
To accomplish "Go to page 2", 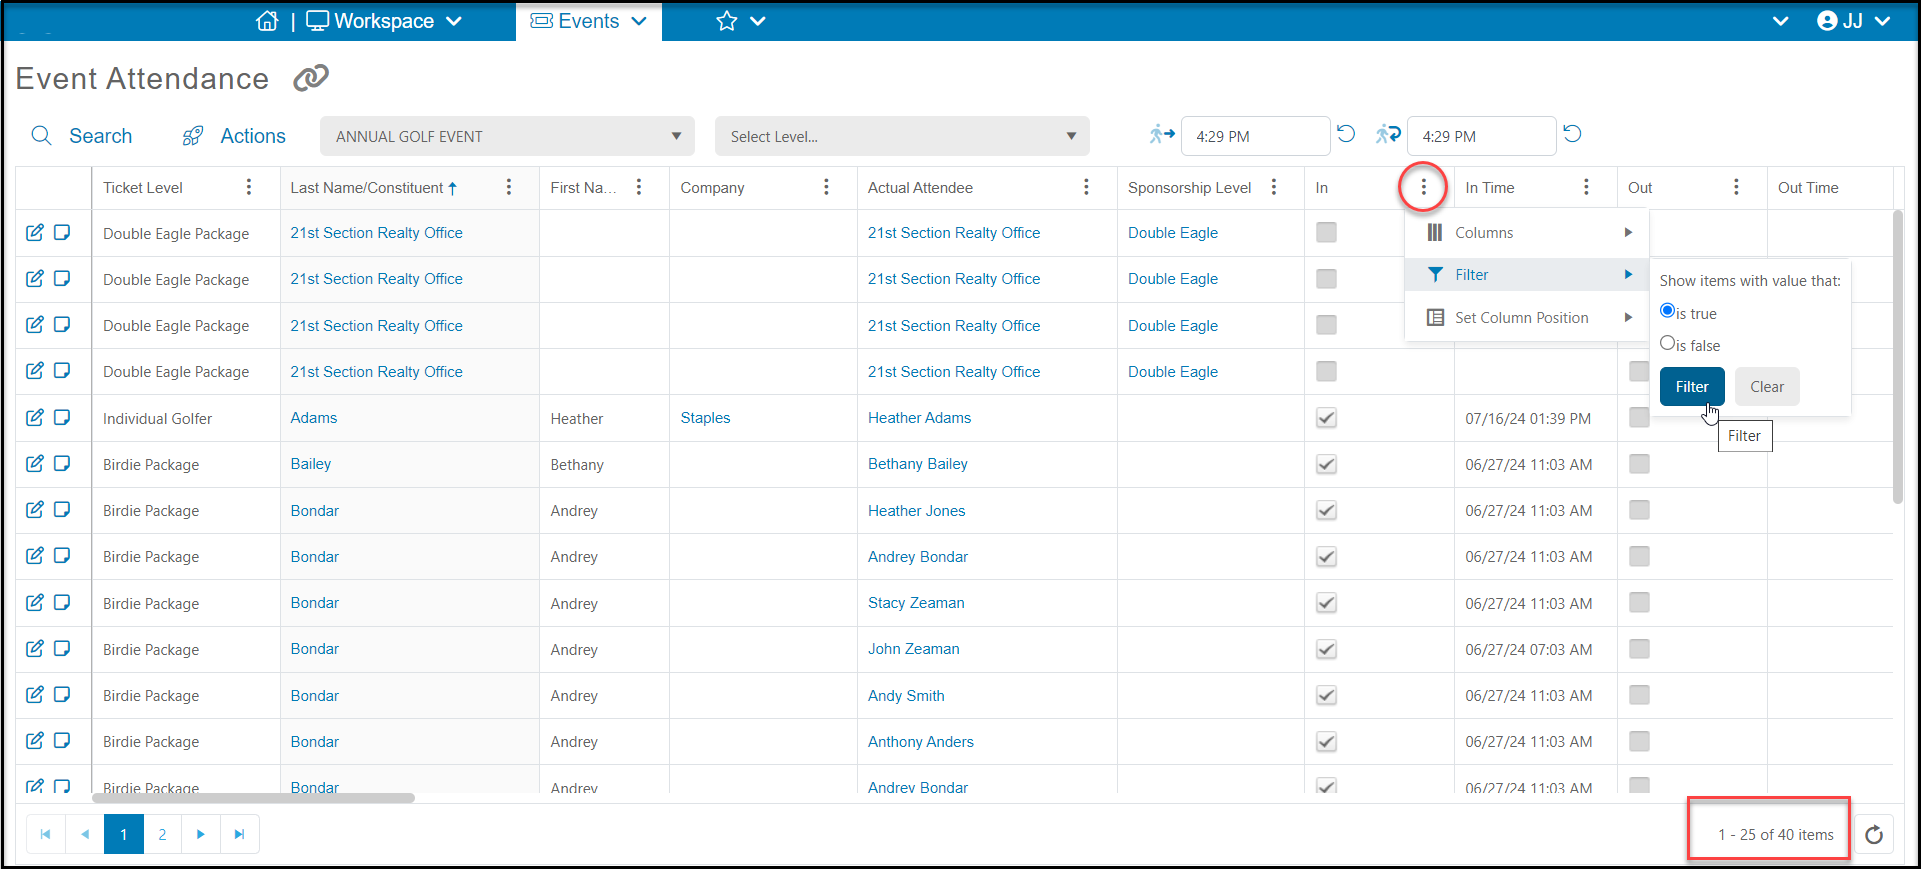I will pyautogui.click(x=162, y=834).
